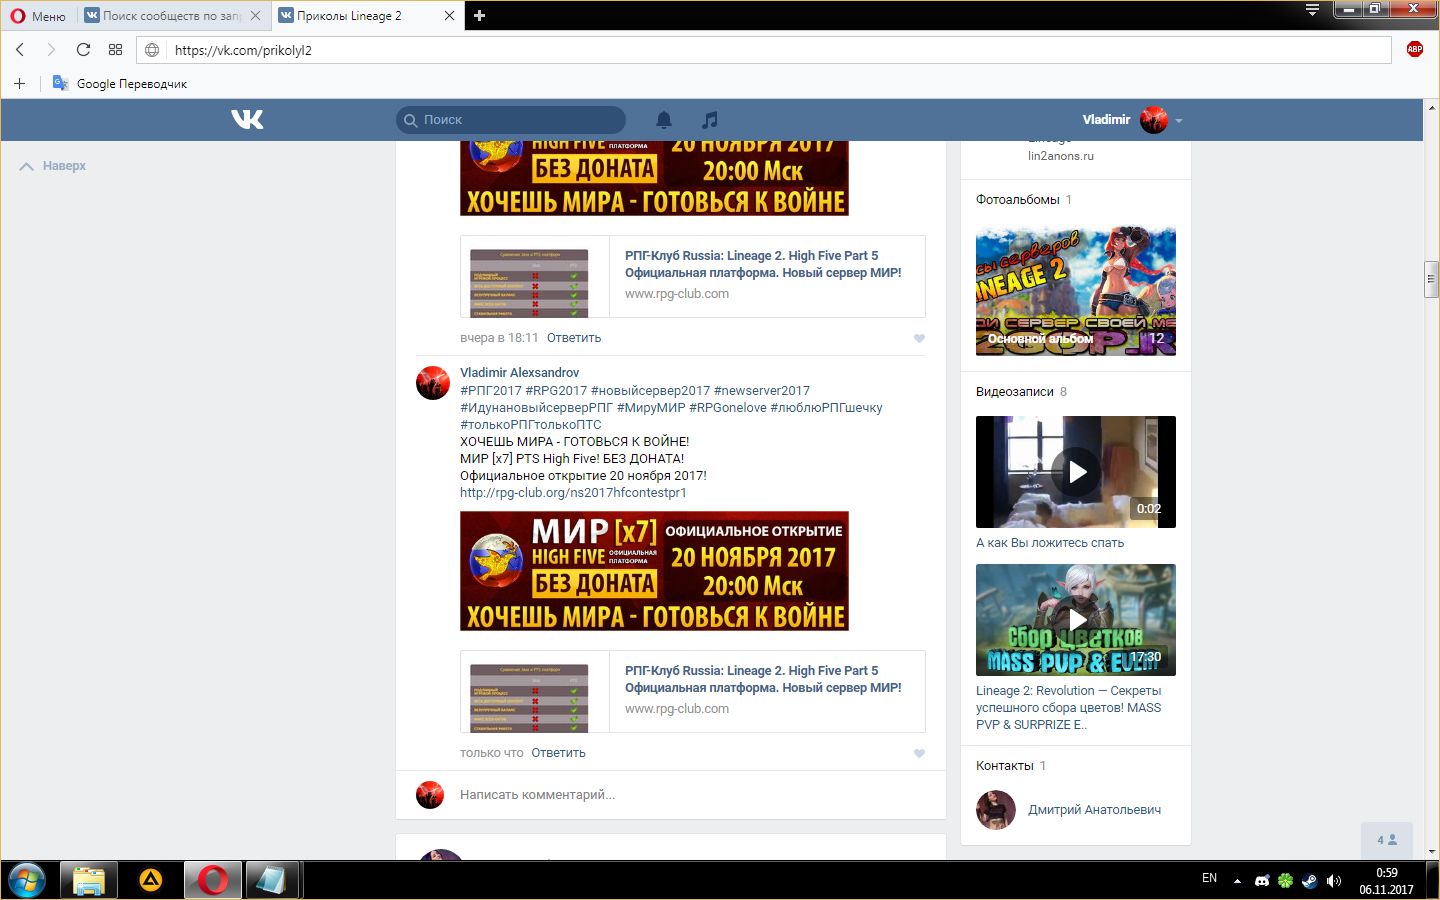Click Vladimir Alexsandrov's comment avatar

[433, 383]
